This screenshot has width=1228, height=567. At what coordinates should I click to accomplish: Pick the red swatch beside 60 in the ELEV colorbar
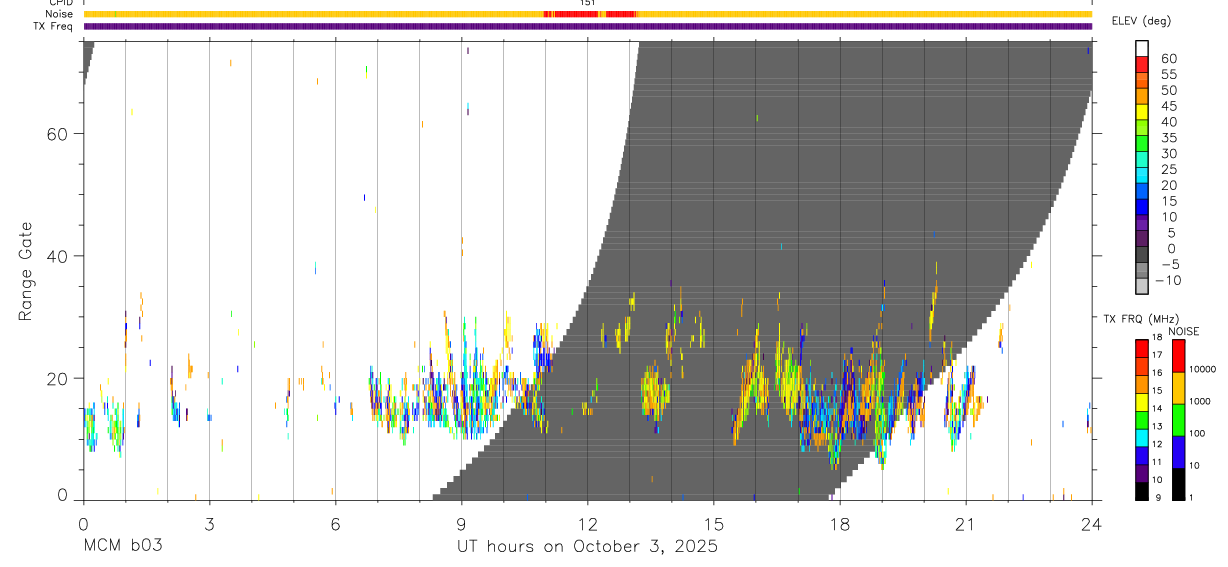tap(1142, 64)
